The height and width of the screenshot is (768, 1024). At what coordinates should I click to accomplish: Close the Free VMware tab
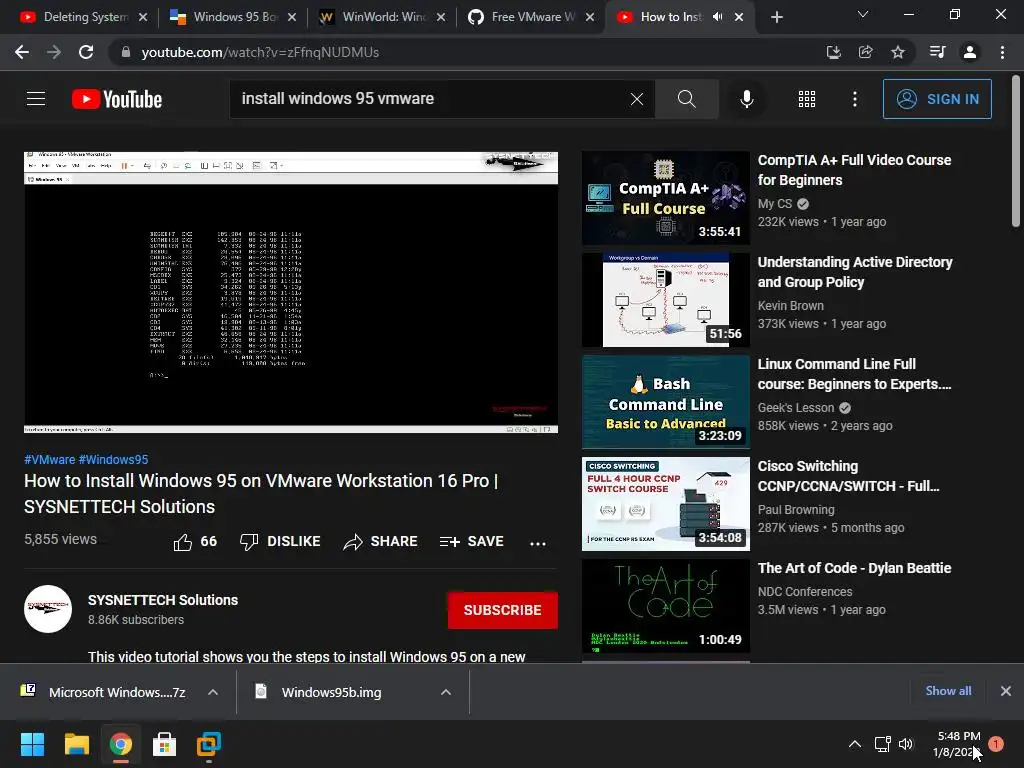590,17
